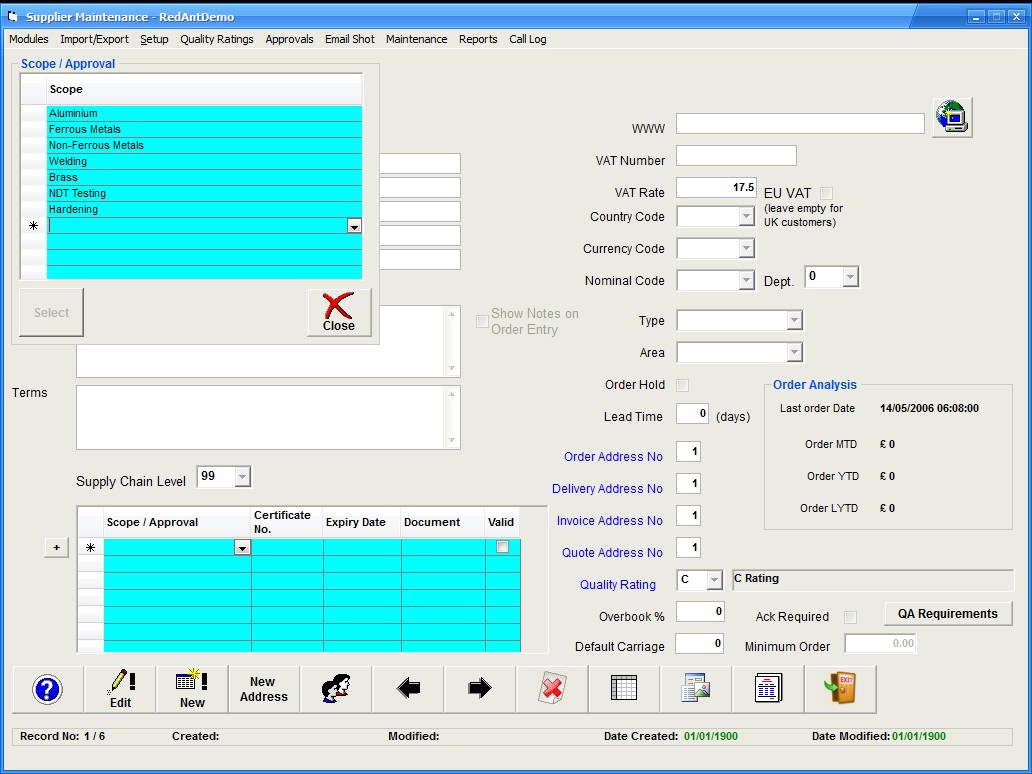Close the Scope / Approval popup
This screenshot has width=1032, height=774.
(339, 312)
